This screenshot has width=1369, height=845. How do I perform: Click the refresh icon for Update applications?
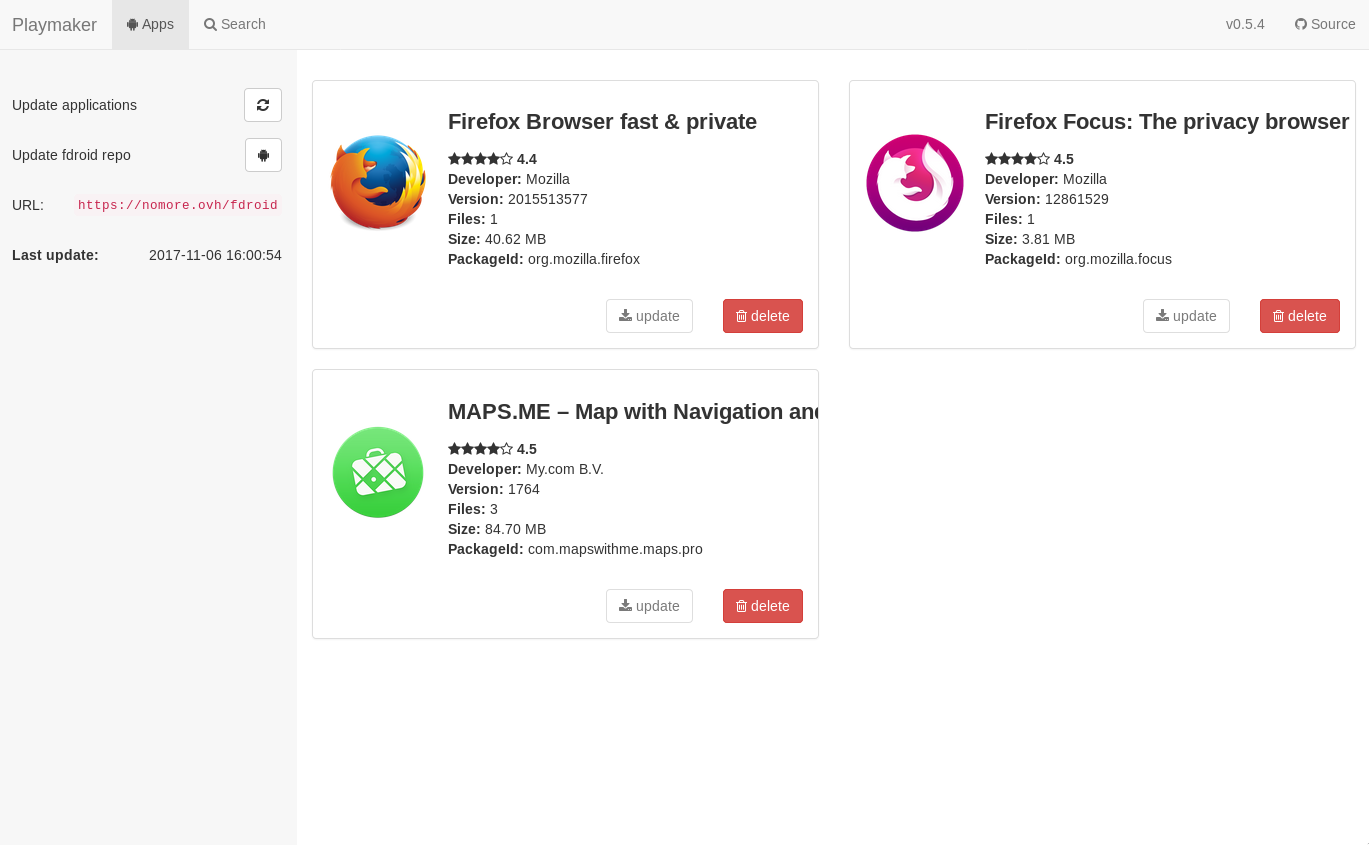point(263,105)
